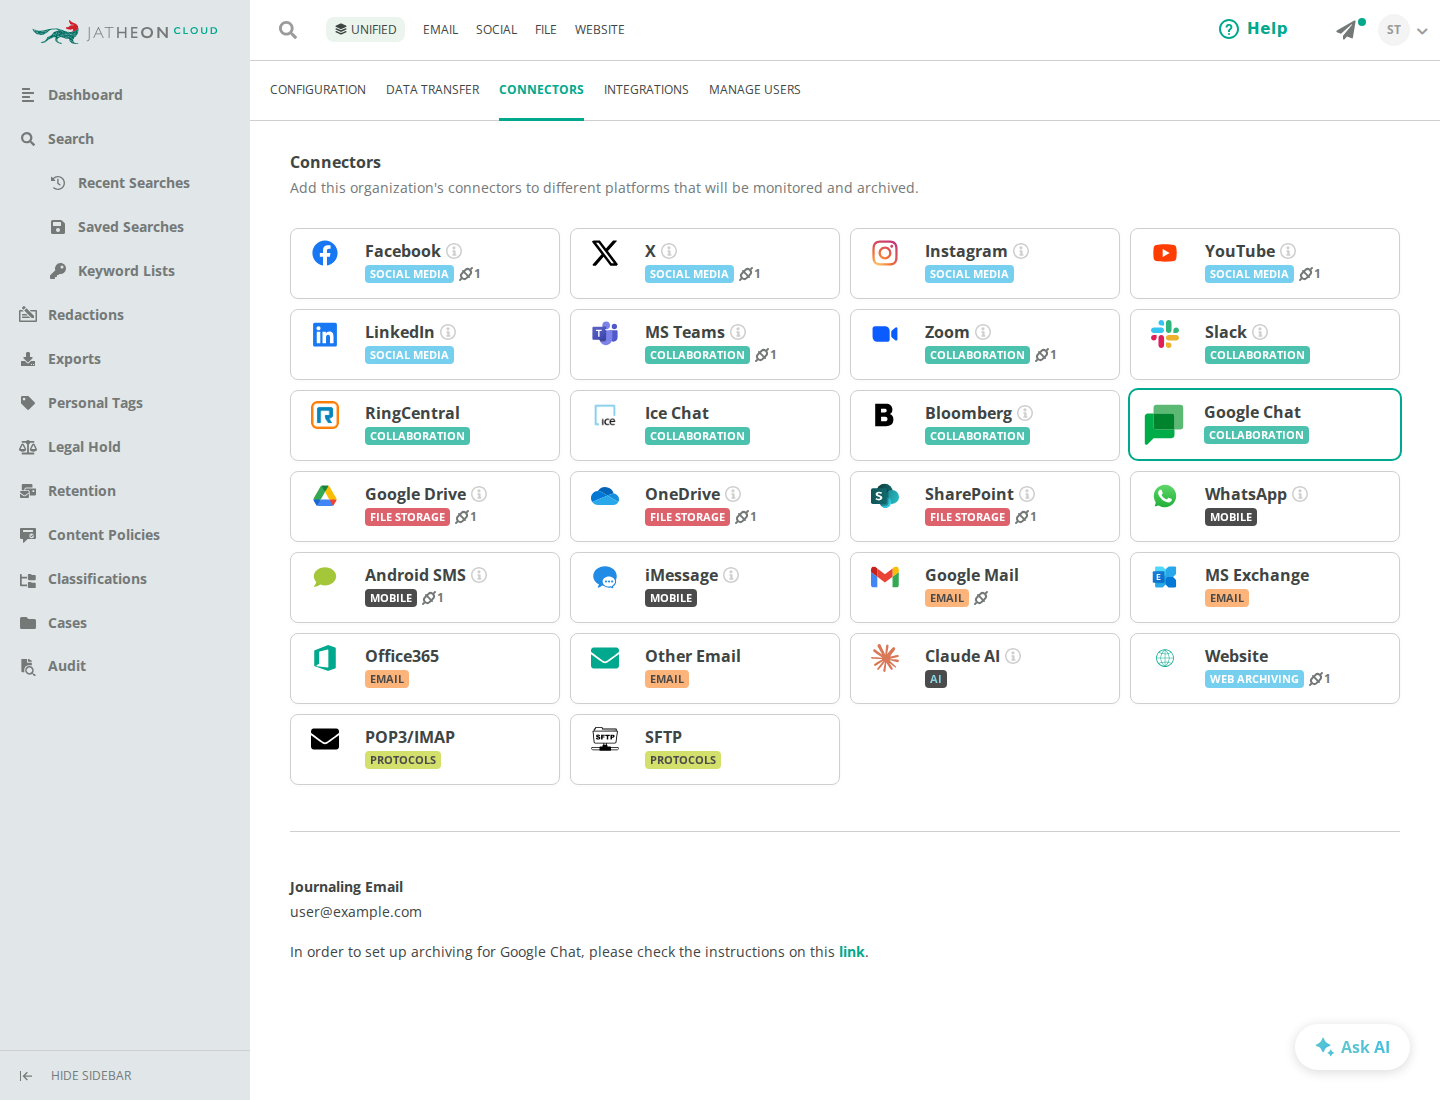
Task: Click the Jatheon Cloud logo
Action: pyautogui.click(x=125, y=32)
